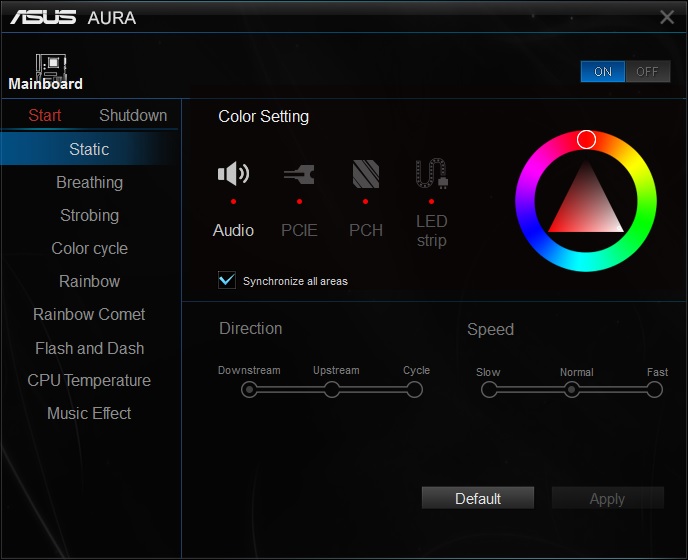688x560 pixels.
Task: Switch to the Start tab
Action: click(x=45, y=115)
